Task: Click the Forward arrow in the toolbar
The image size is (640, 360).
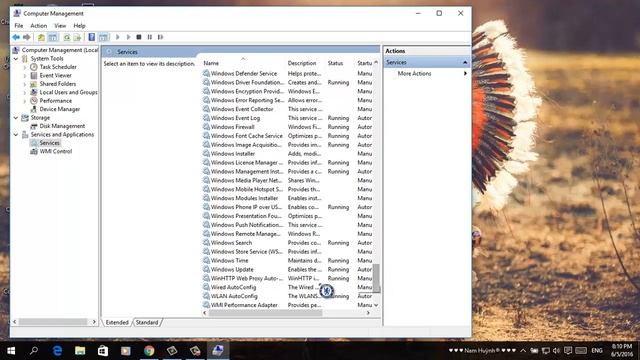Action: coord(27,37)
